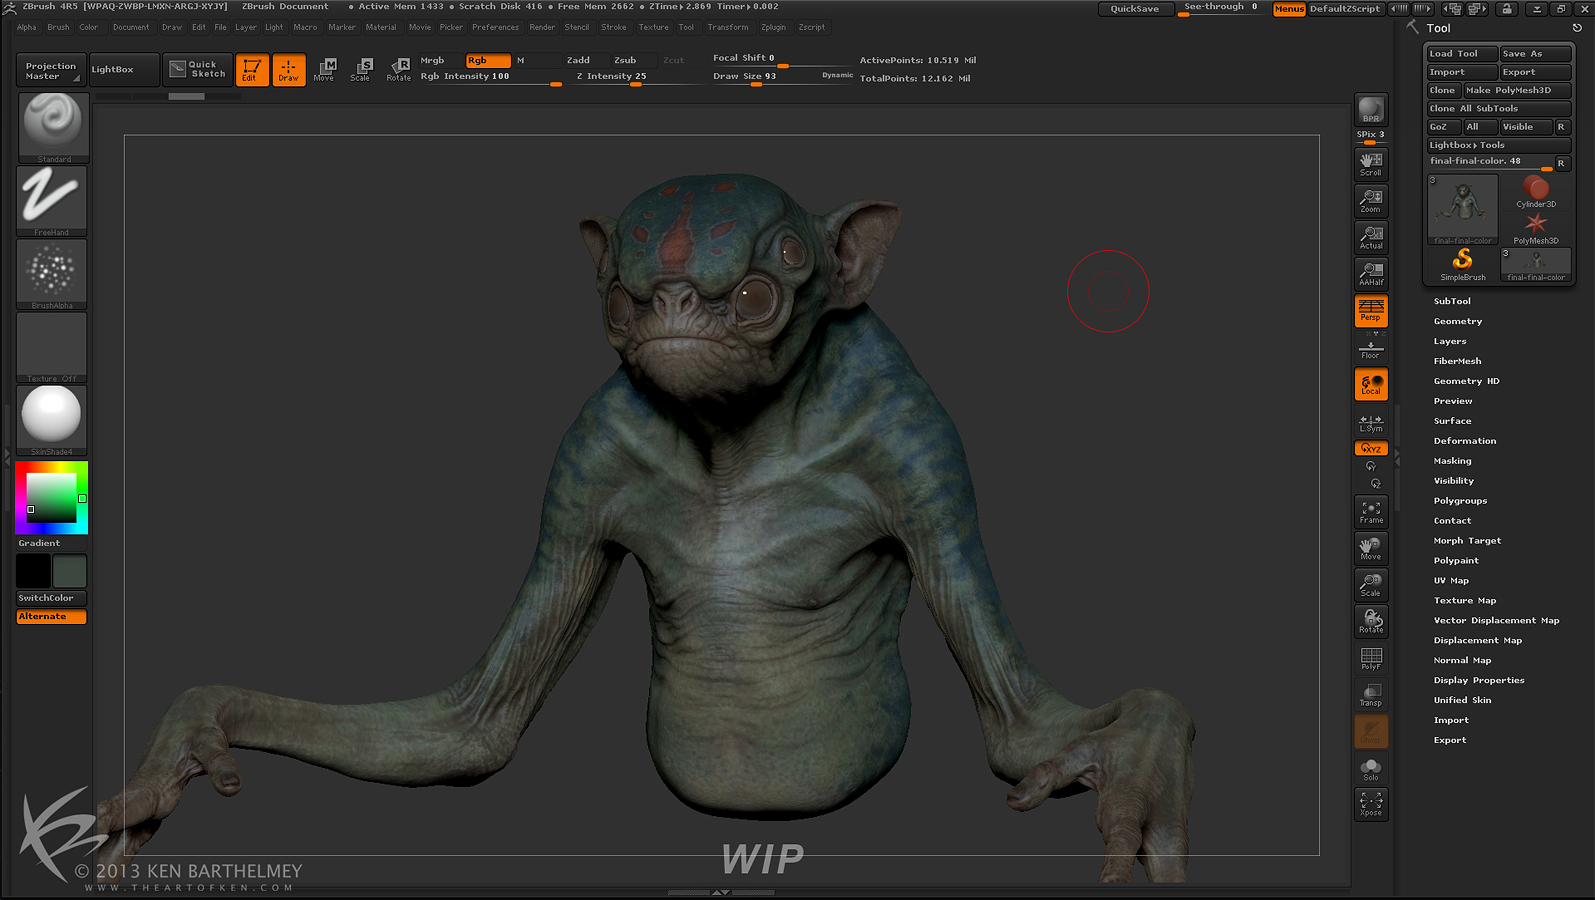Click the Xpose icon
The width and height of the screenshot is (1595, 900).
(1371, 804)
